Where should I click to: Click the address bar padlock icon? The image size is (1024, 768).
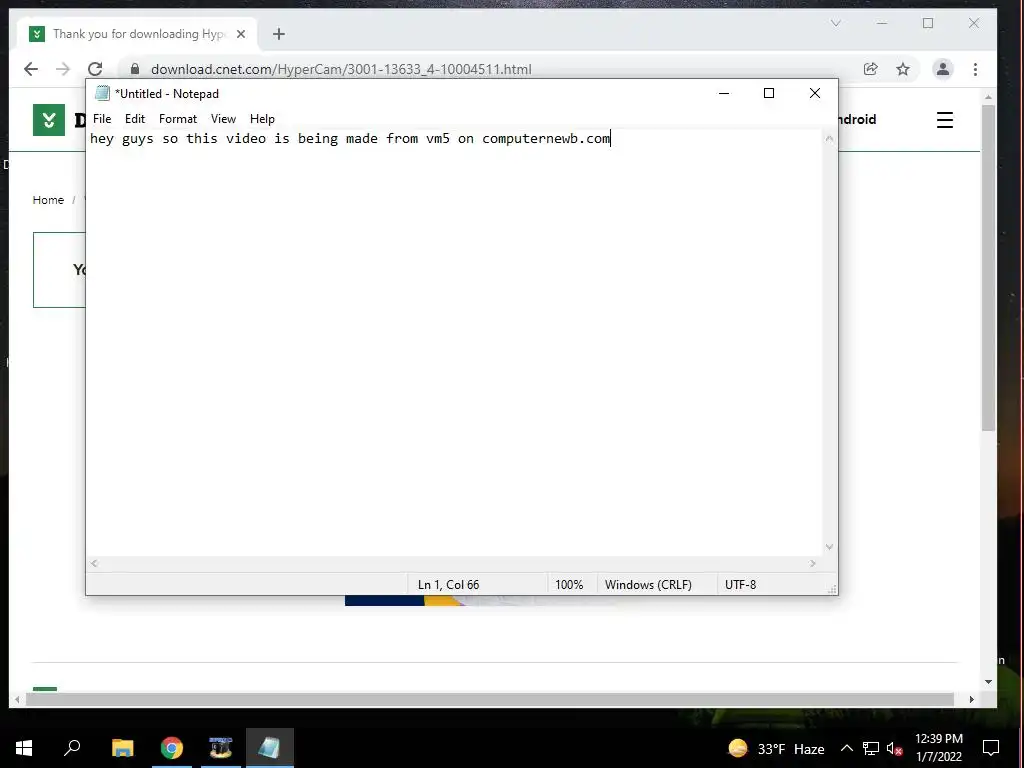tap(135, 69)
